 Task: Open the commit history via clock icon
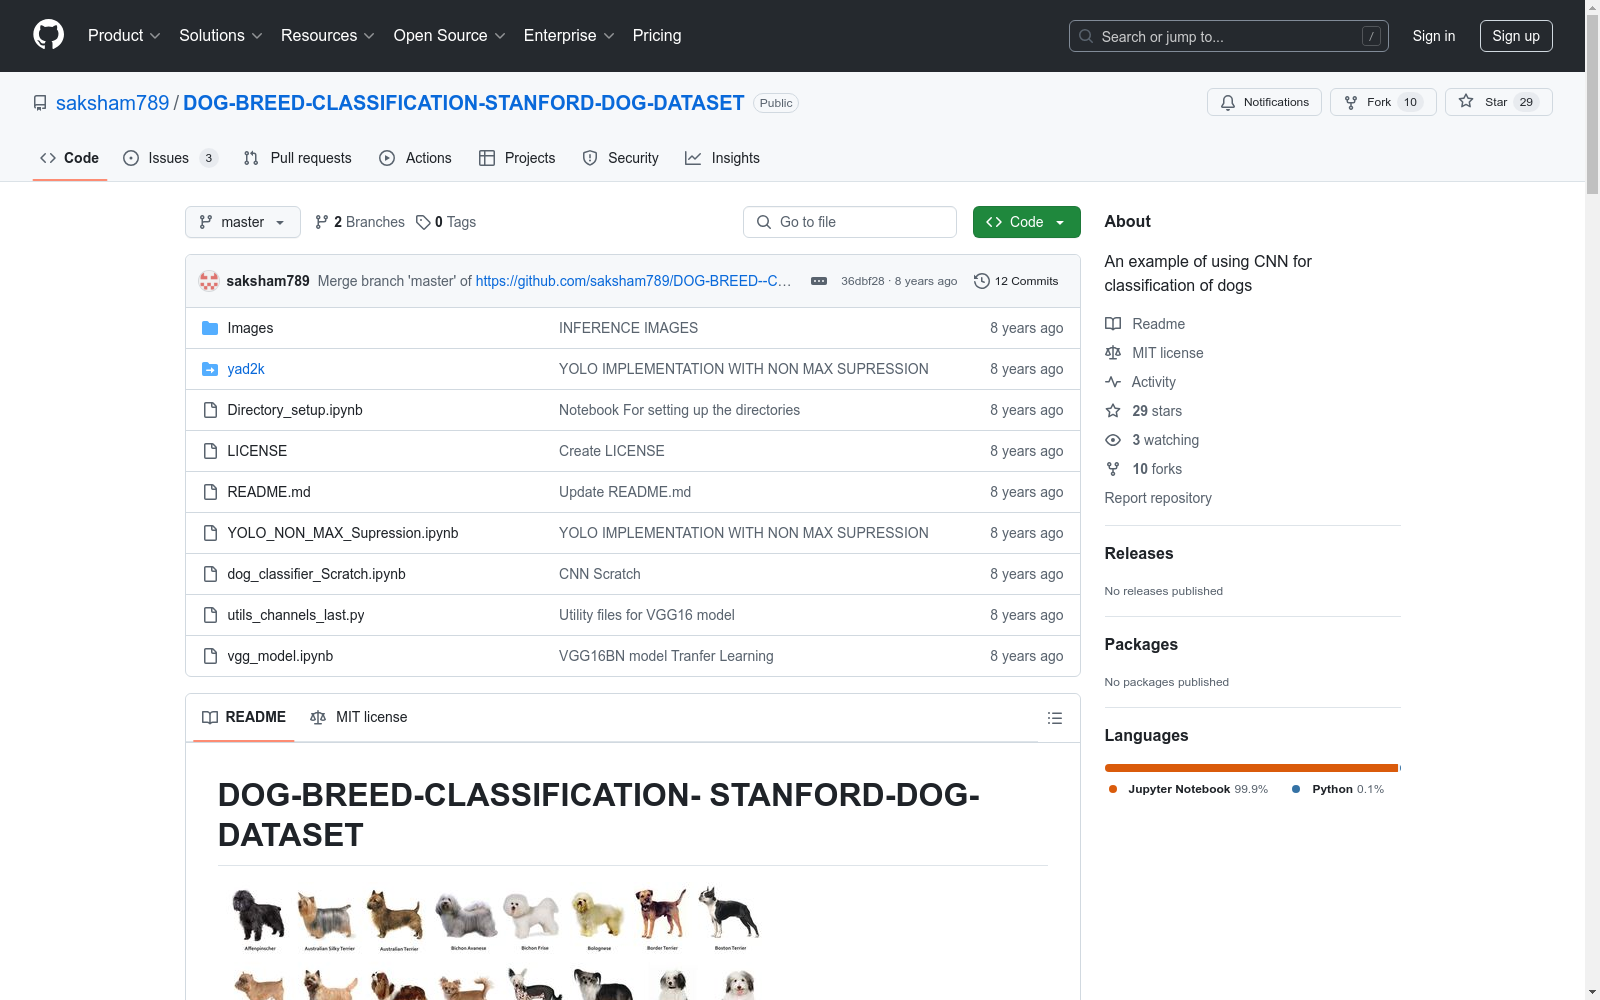[x=980, y=281]
